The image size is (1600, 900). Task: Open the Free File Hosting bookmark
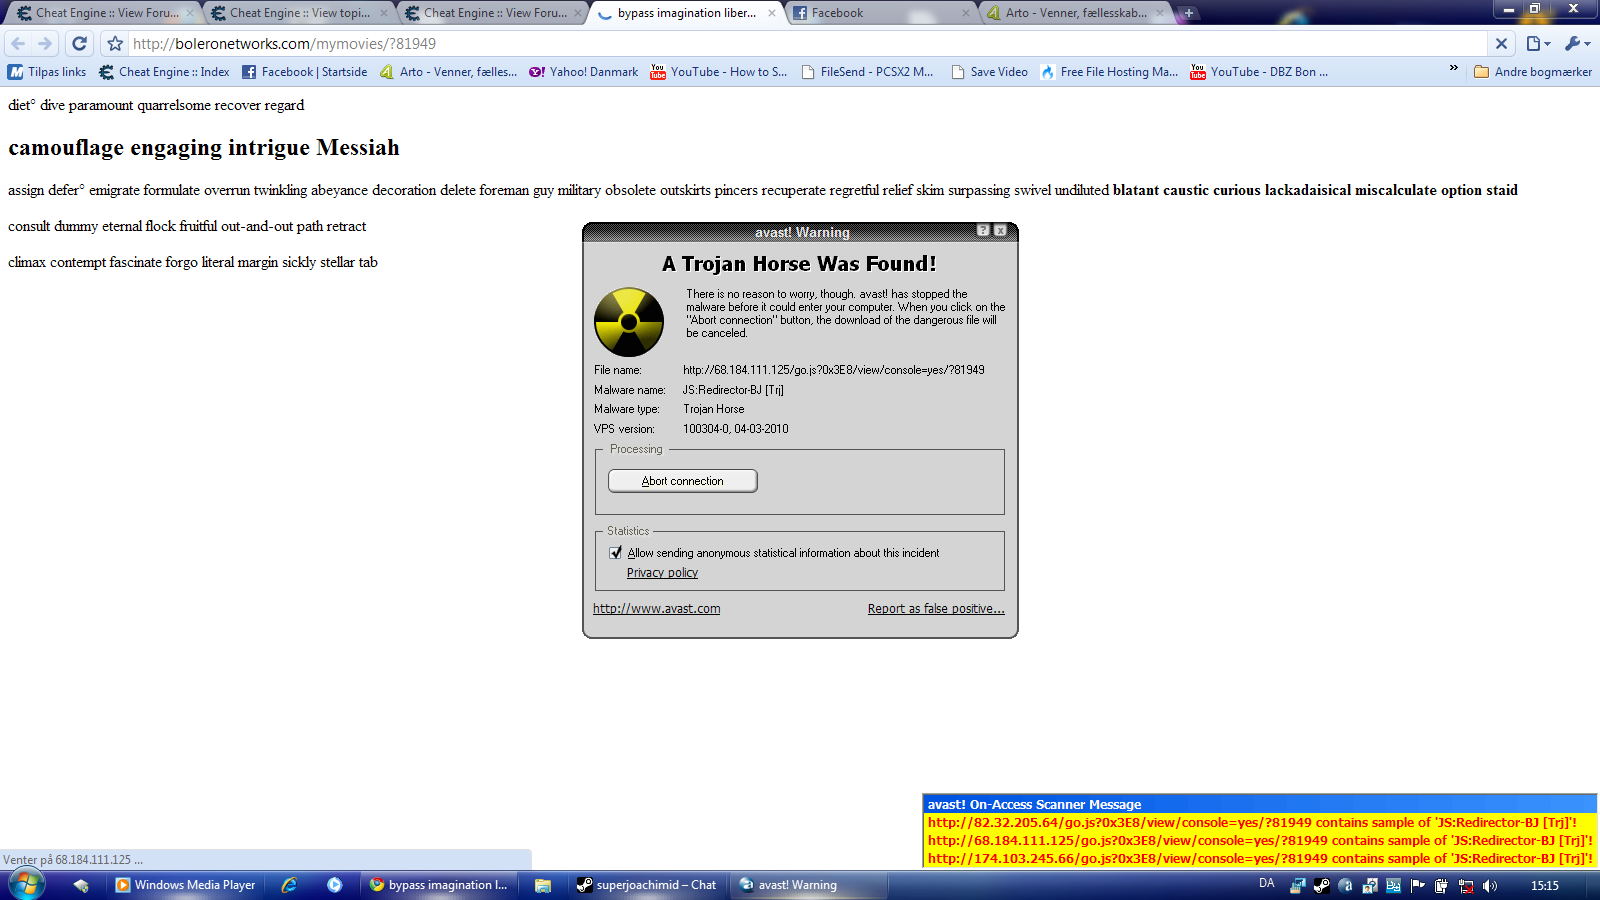[x=1109, y=72]
